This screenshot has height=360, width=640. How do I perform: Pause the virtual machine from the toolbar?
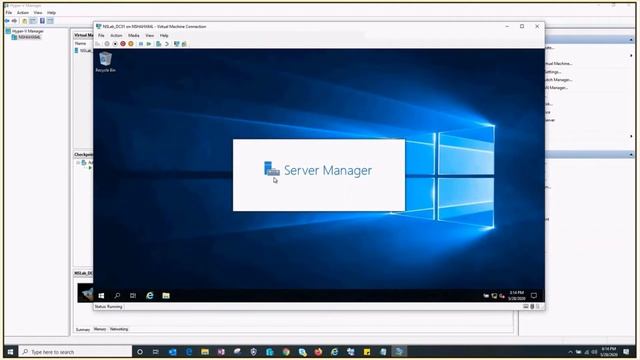tap(141, 44)
